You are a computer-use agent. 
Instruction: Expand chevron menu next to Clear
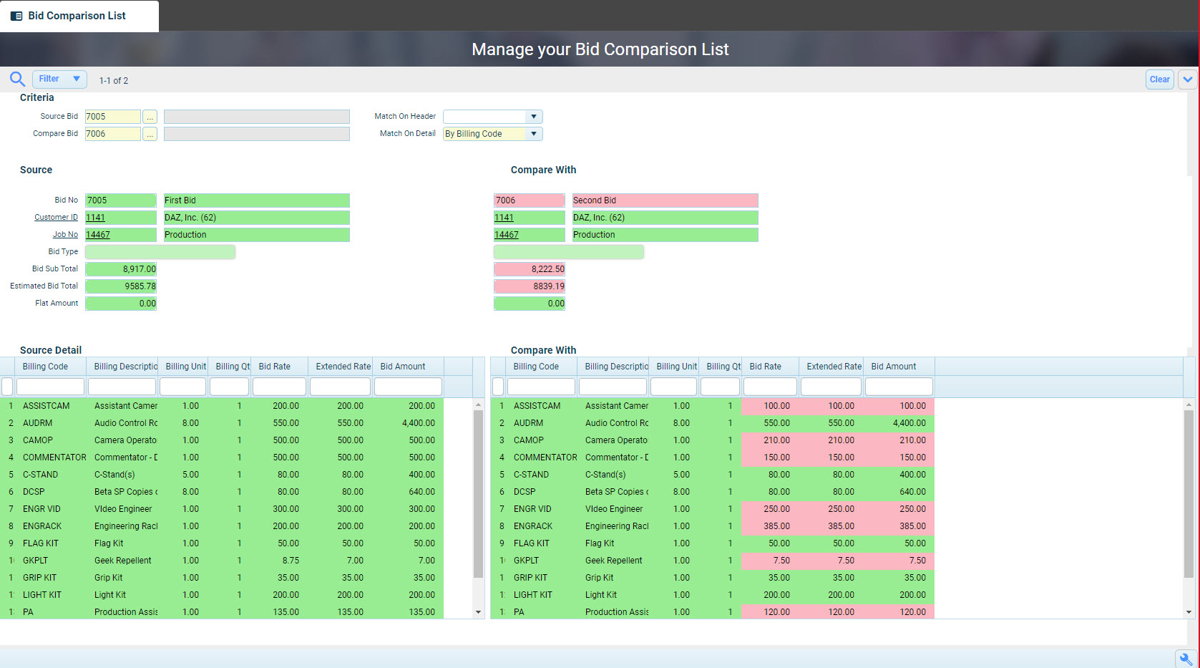(x=1187, y=80)
